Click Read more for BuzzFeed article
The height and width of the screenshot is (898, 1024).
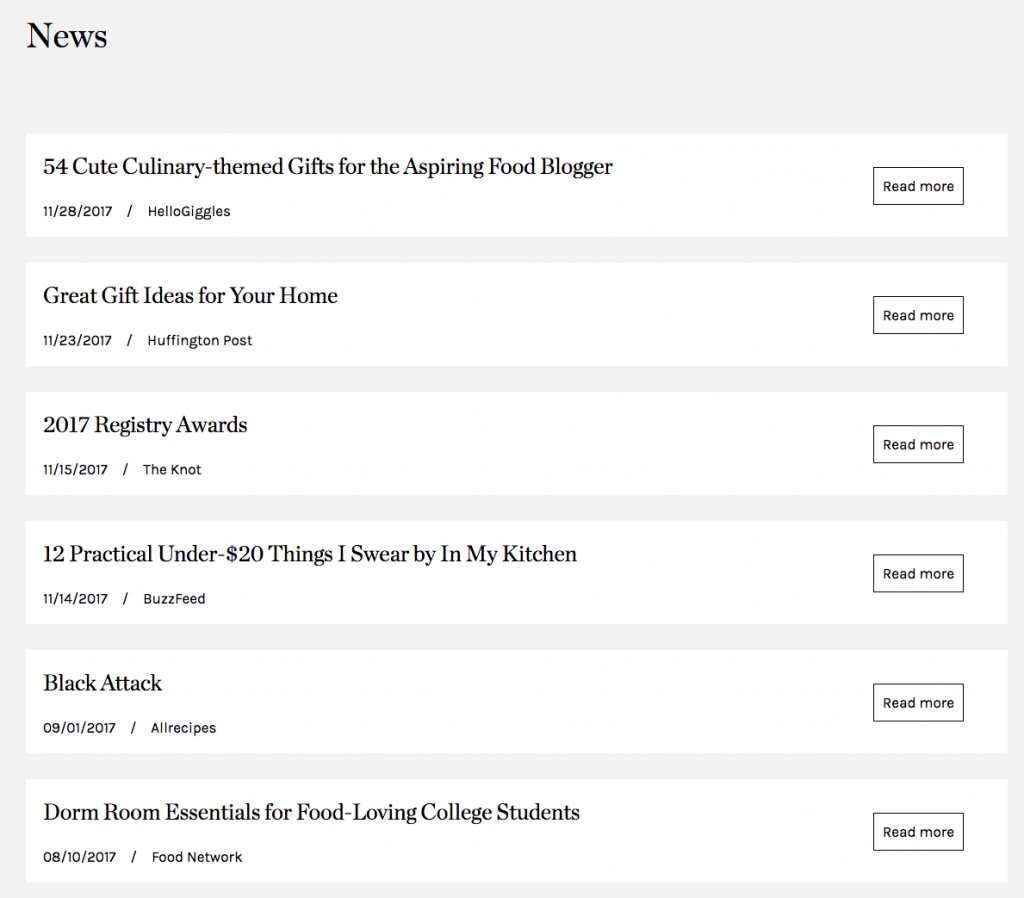918,574
